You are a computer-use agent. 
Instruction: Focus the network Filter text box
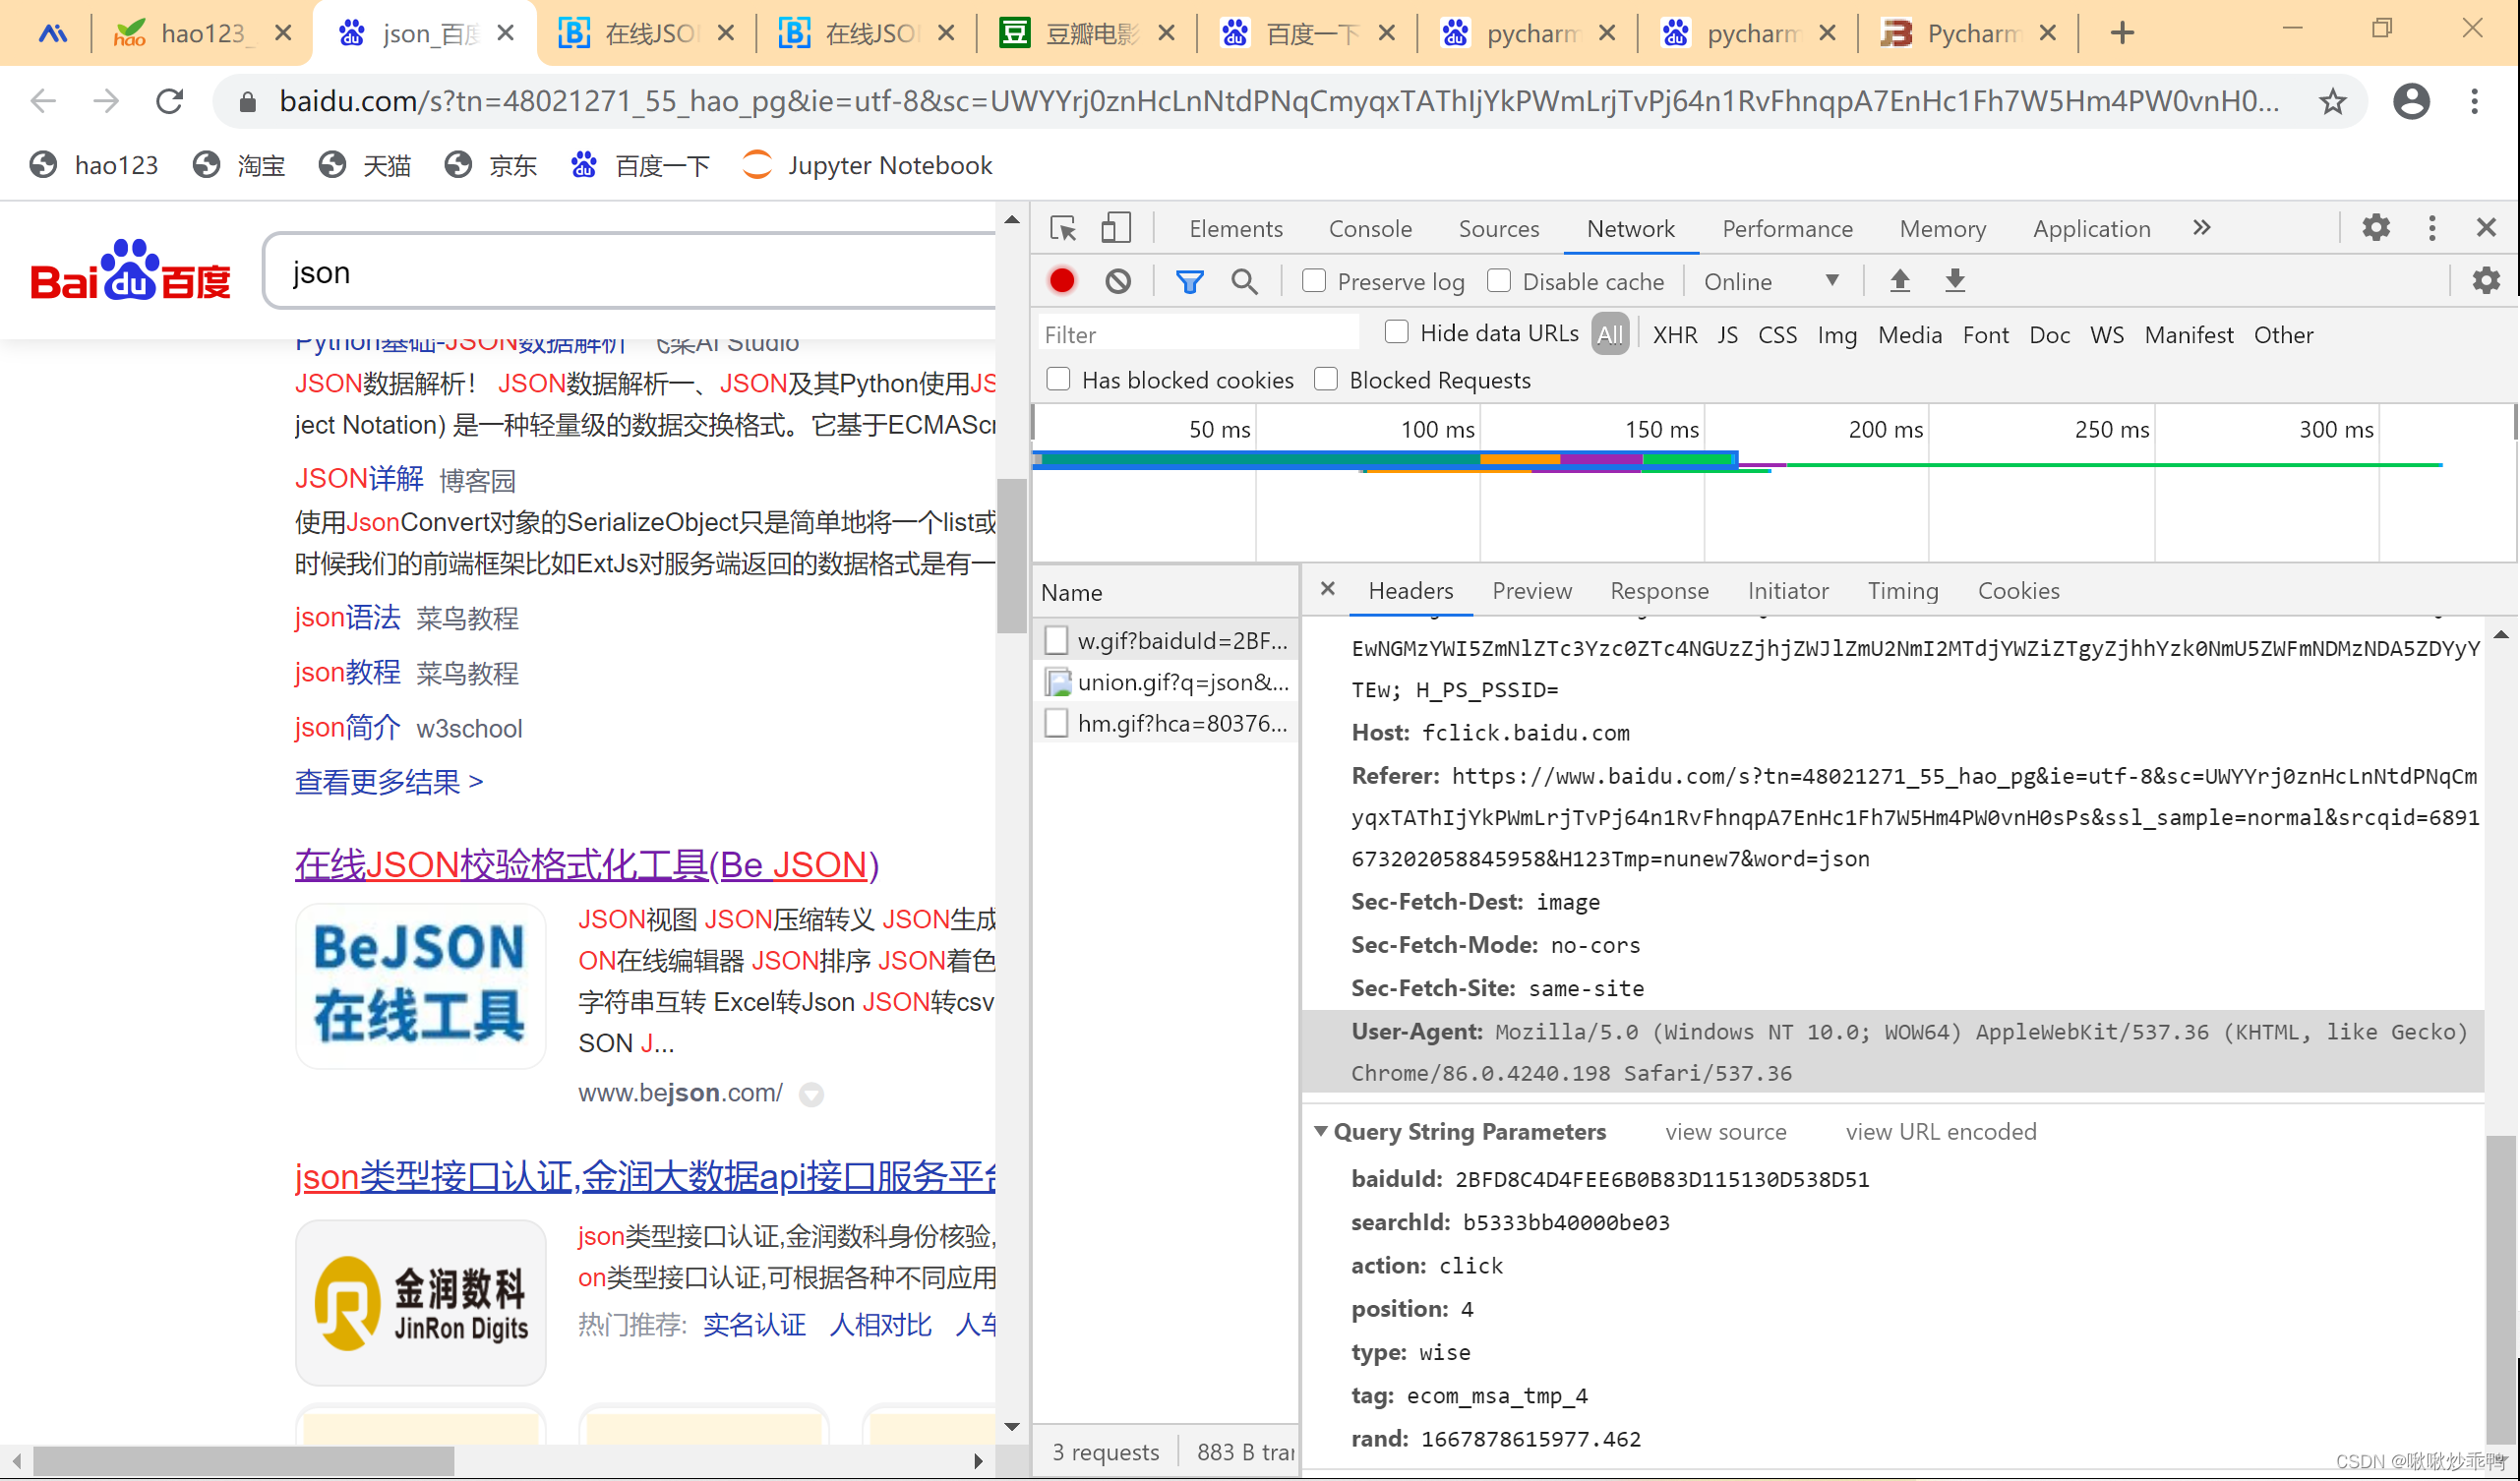1199,335
